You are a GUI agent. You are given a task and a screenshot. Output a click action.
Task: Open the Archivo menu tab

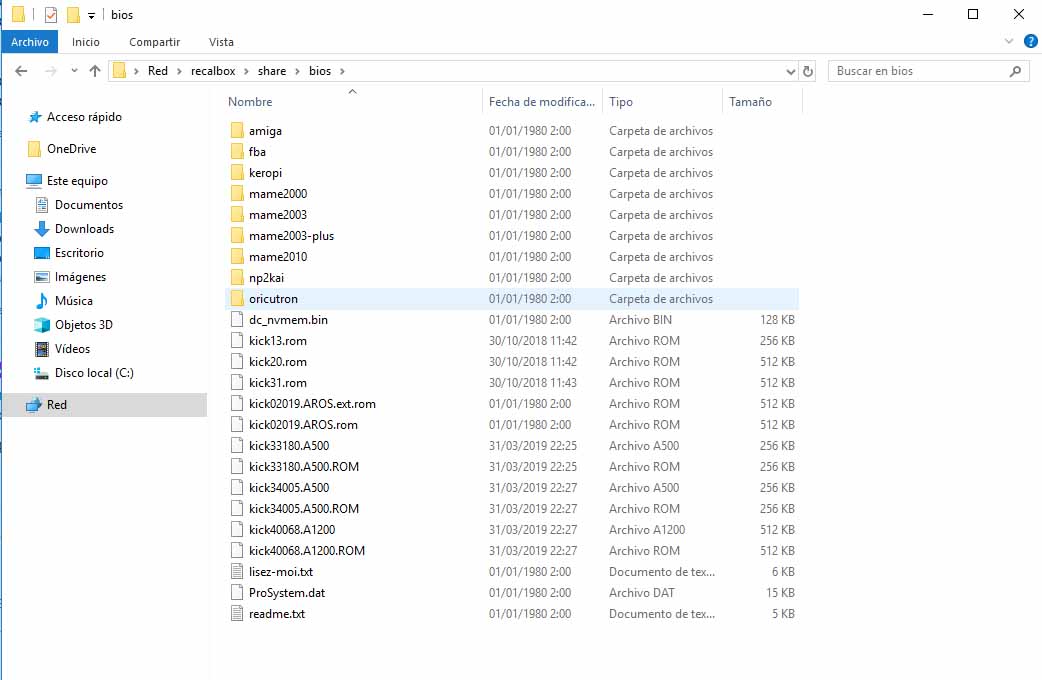[x=30, y=42]
